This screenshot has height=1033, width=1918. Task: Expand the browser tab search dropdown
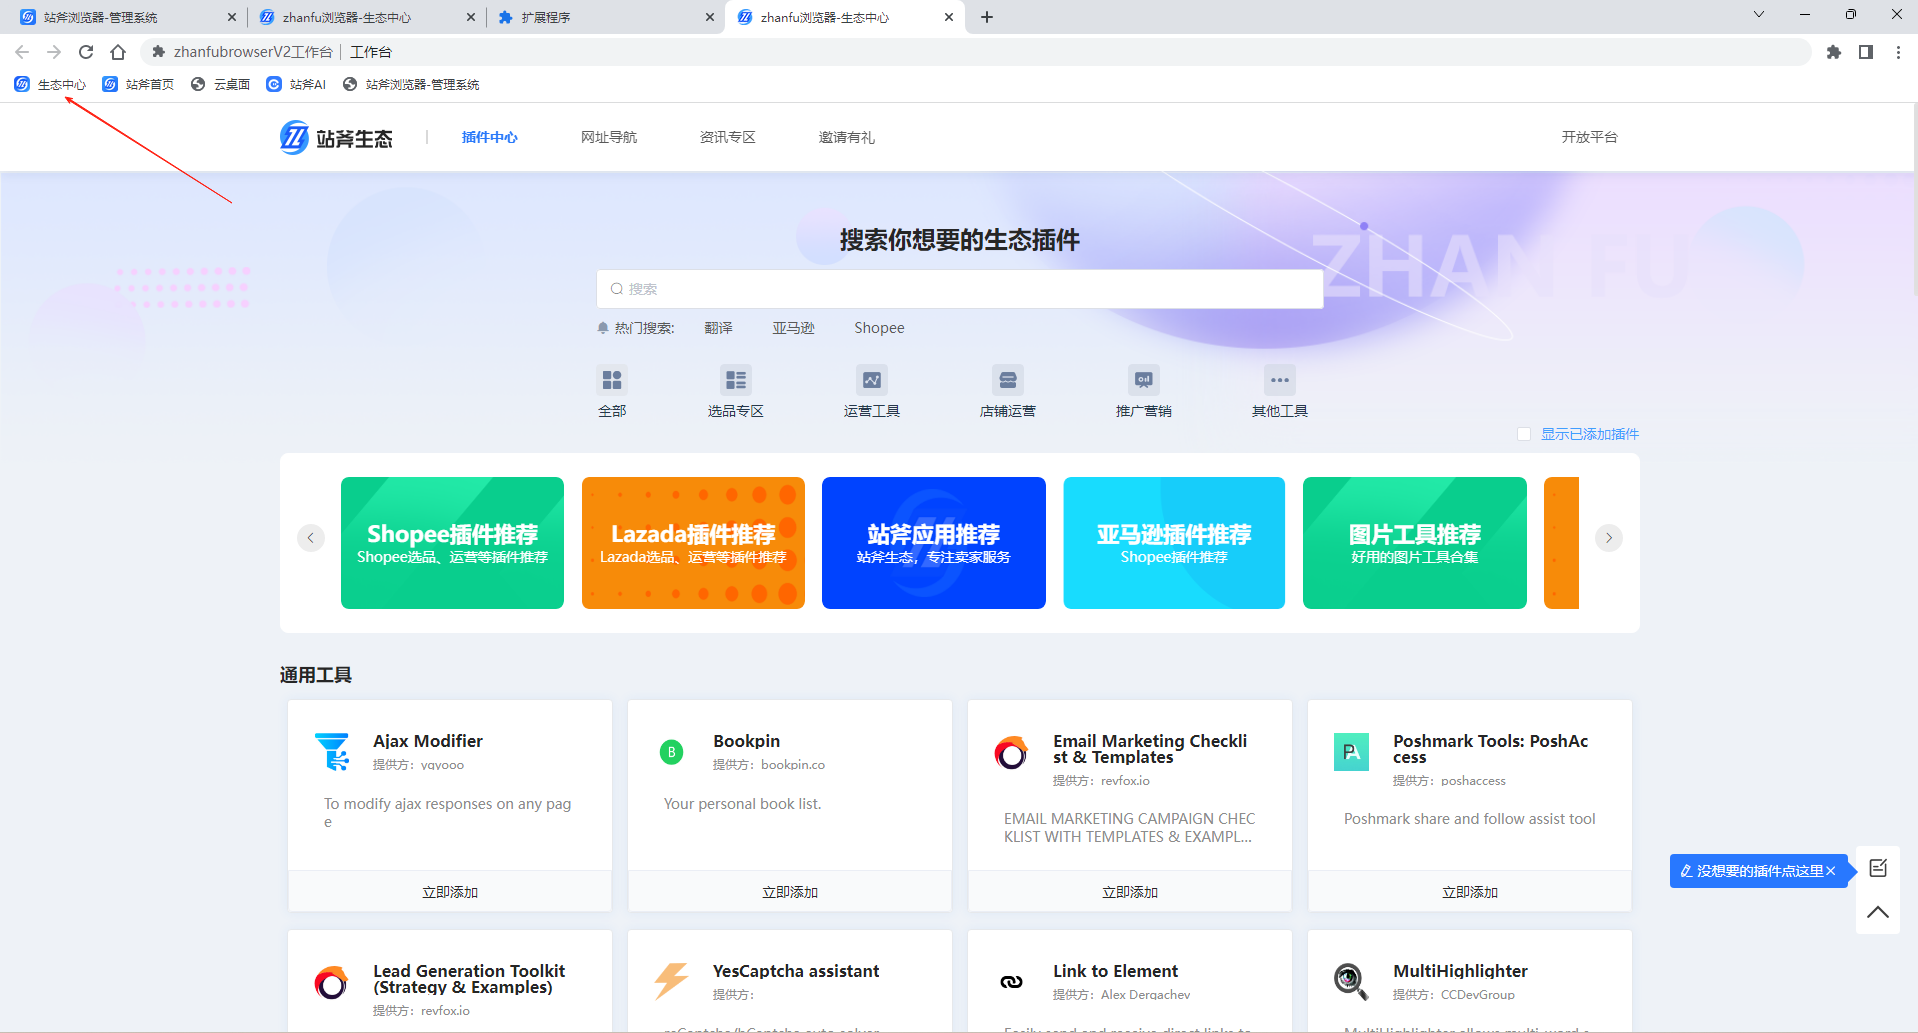pos(1759,15)
